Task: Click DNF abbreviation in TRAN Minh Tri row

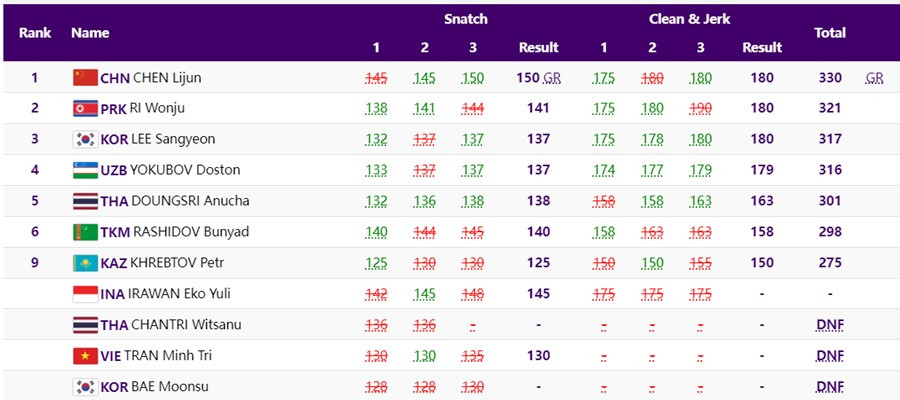Action: point(829,356)
